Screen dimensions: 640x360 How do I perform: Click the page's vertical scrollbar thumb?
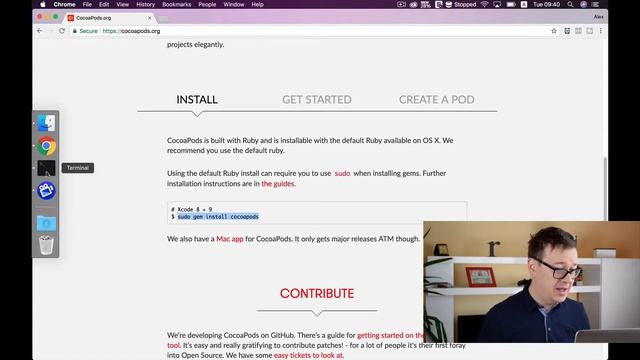point(605,189)
